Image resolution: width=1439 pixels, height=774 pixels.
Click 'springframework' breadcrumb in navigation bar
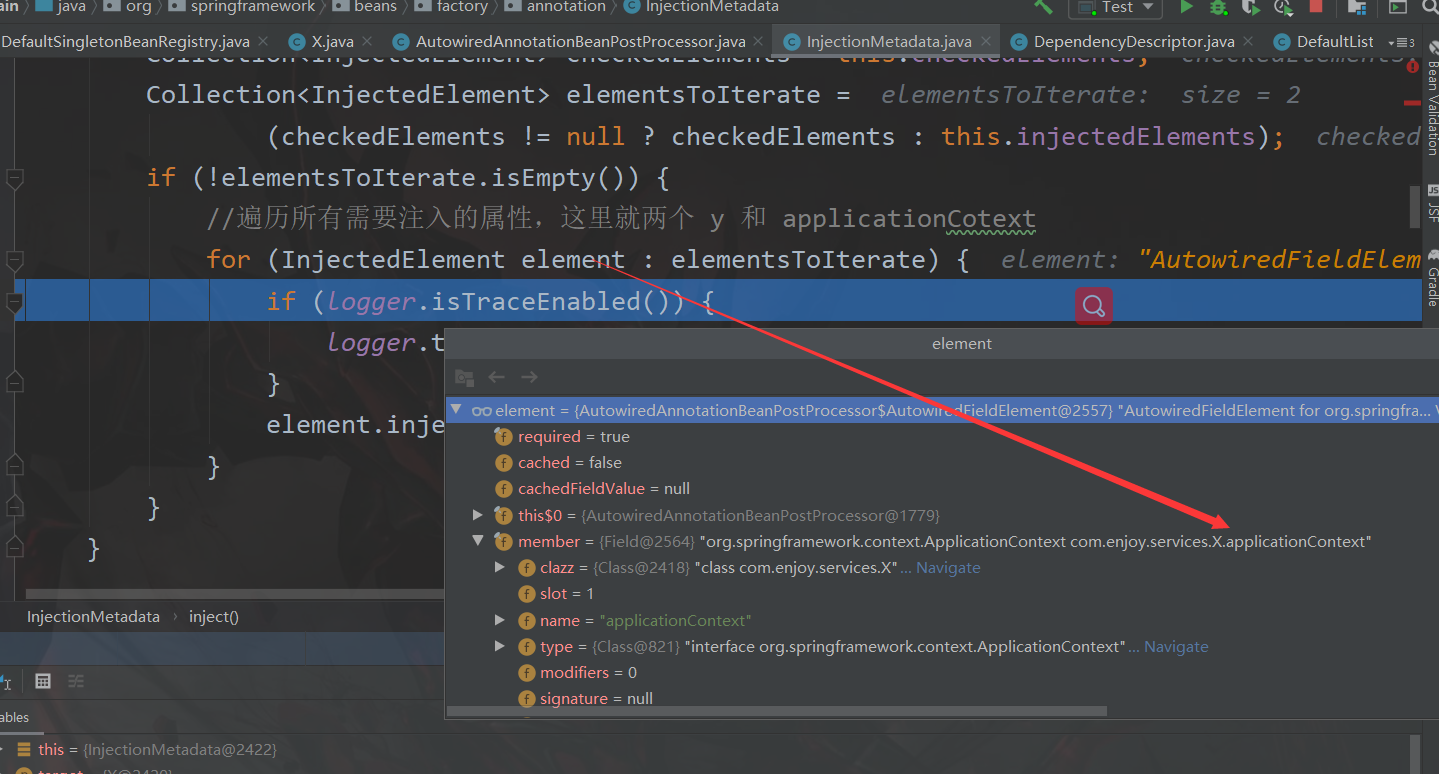point(243,7)
